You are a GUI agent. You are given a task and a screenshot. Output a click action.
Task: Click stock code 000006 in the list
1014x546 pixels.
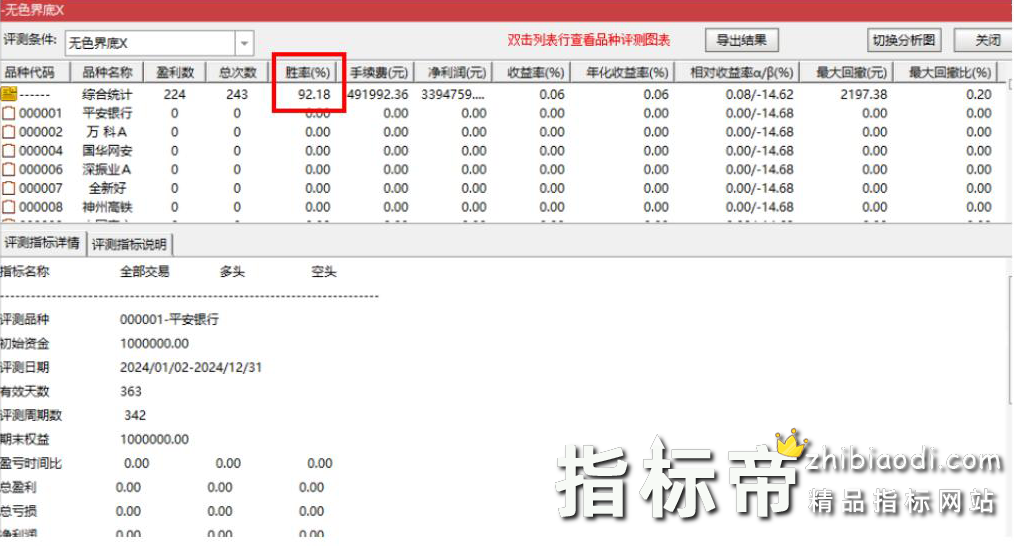(41, 169)
